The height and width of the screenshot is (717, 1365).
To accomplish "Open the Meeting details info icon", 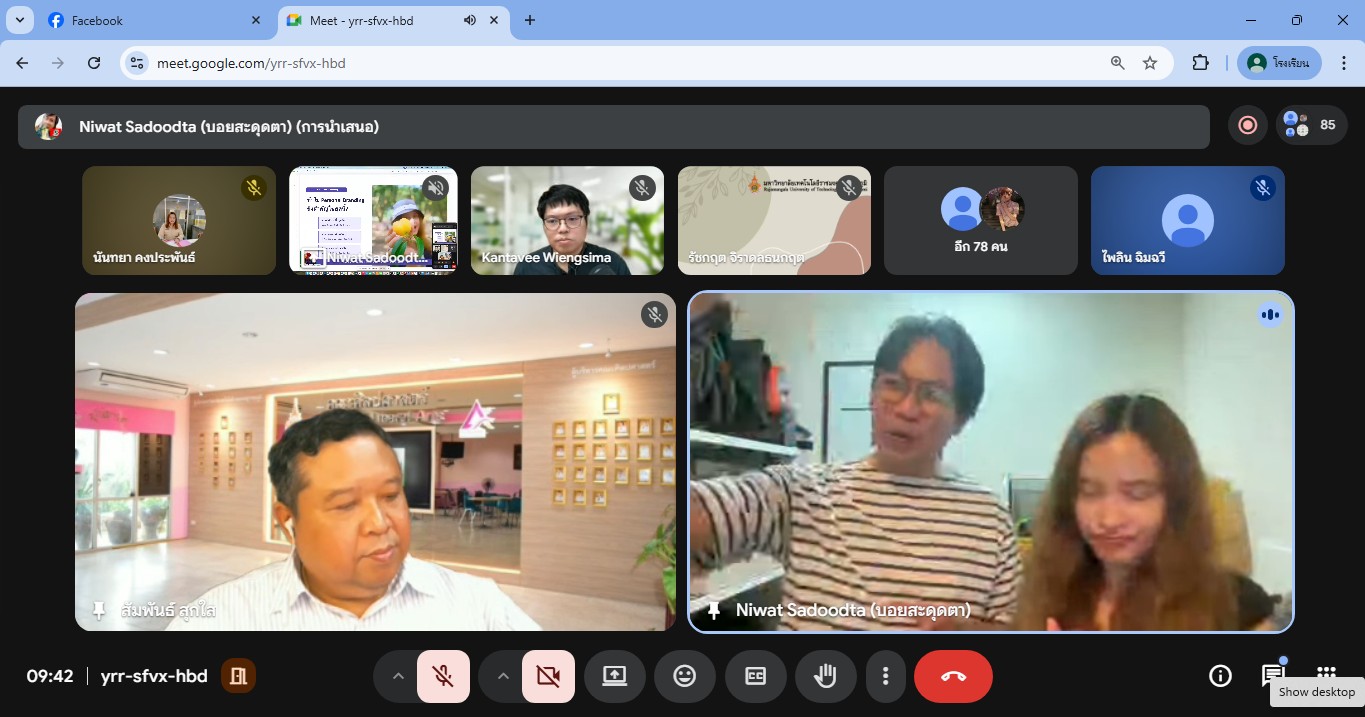I will click(x=1220, y=676).
